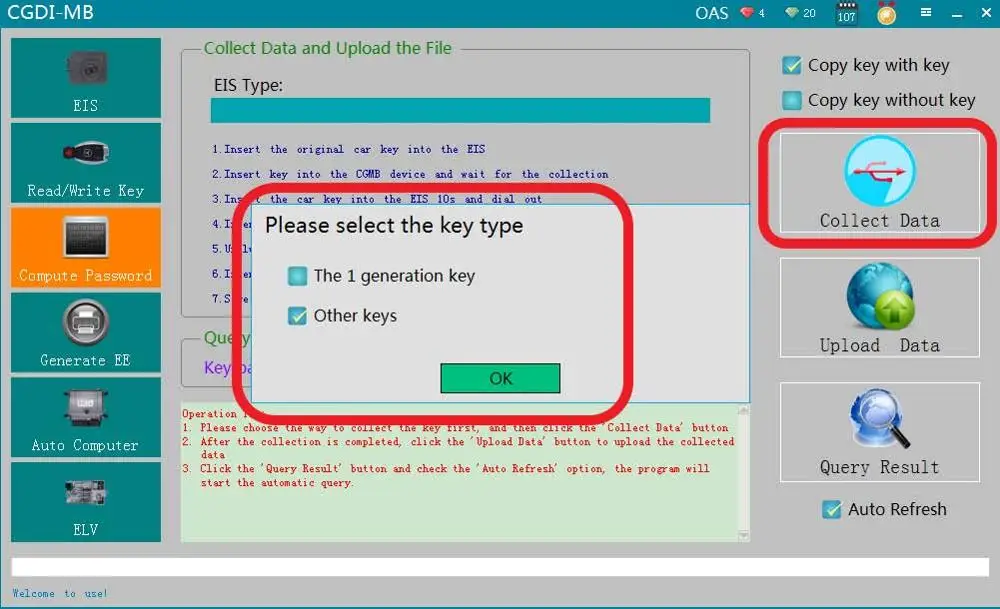Click the operation log scrollbar
Image resolution: width=1000 pixels, height=609 pixels.
(x=744, y=473)
